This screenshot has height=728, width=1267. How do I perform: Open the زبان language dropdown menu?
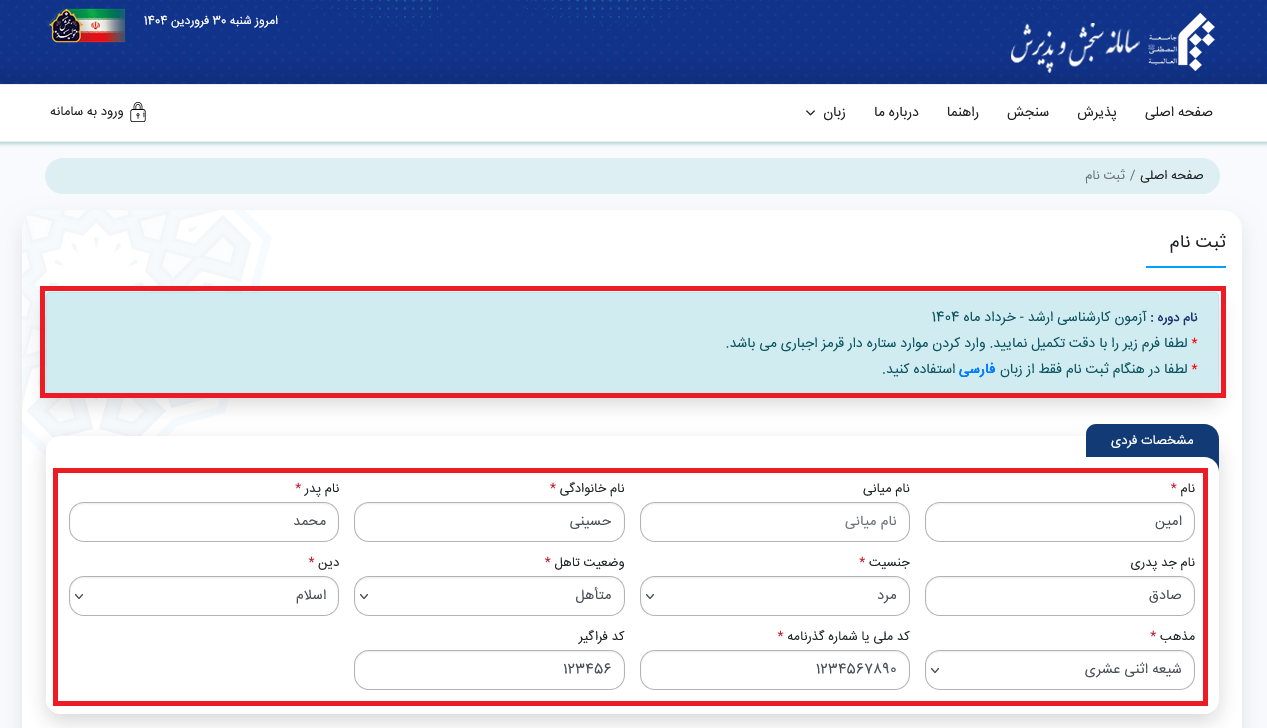[825, 112]
